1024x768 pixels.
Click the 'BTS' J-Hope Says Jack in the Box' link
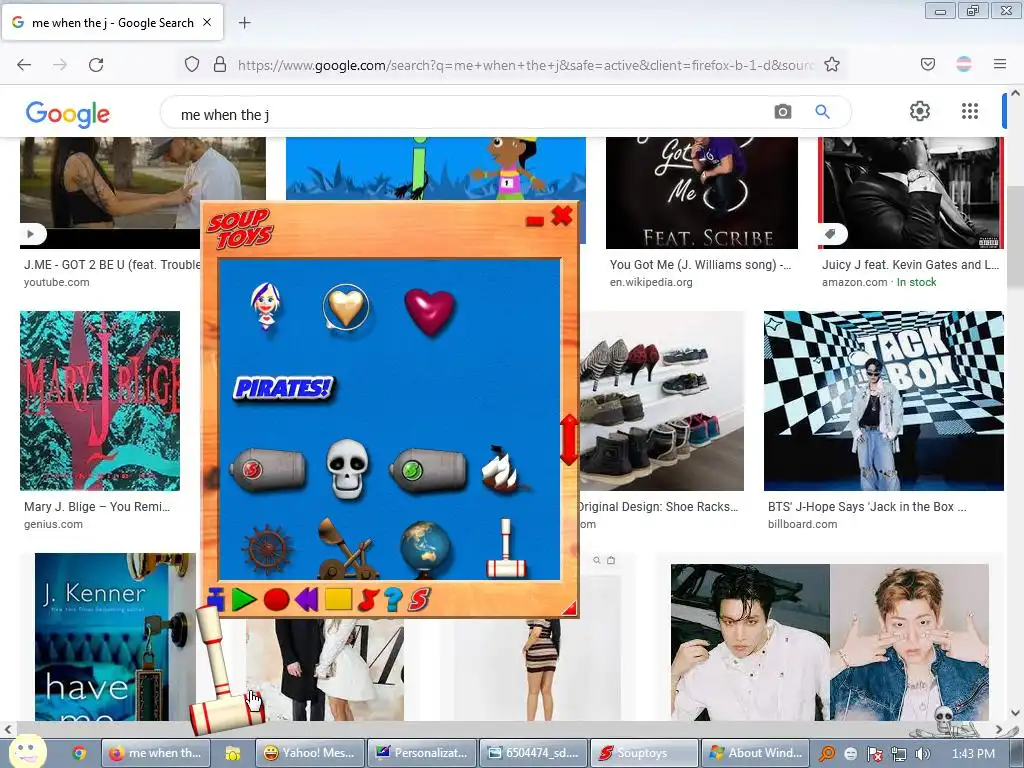click(x=867, y=507)
